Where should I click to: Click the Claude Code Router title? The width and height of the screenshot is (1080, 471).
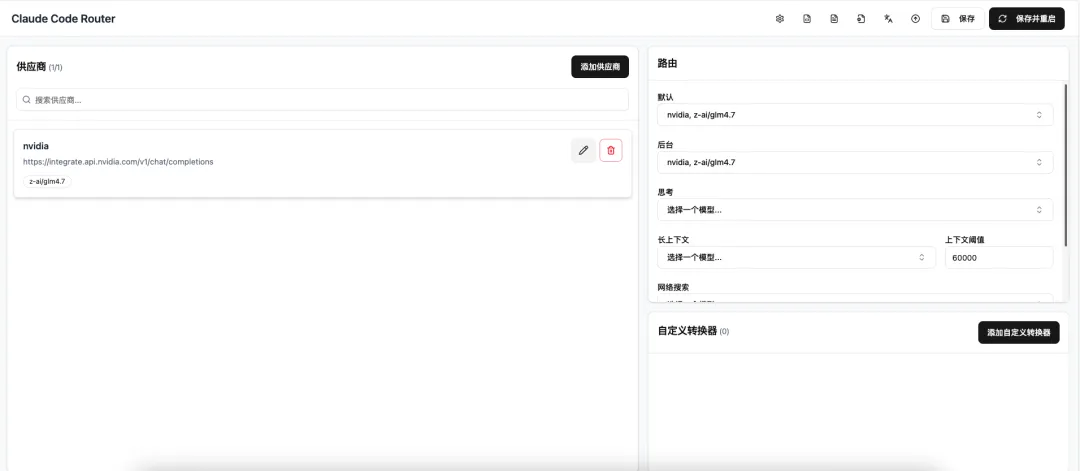(x=63, y=19)
